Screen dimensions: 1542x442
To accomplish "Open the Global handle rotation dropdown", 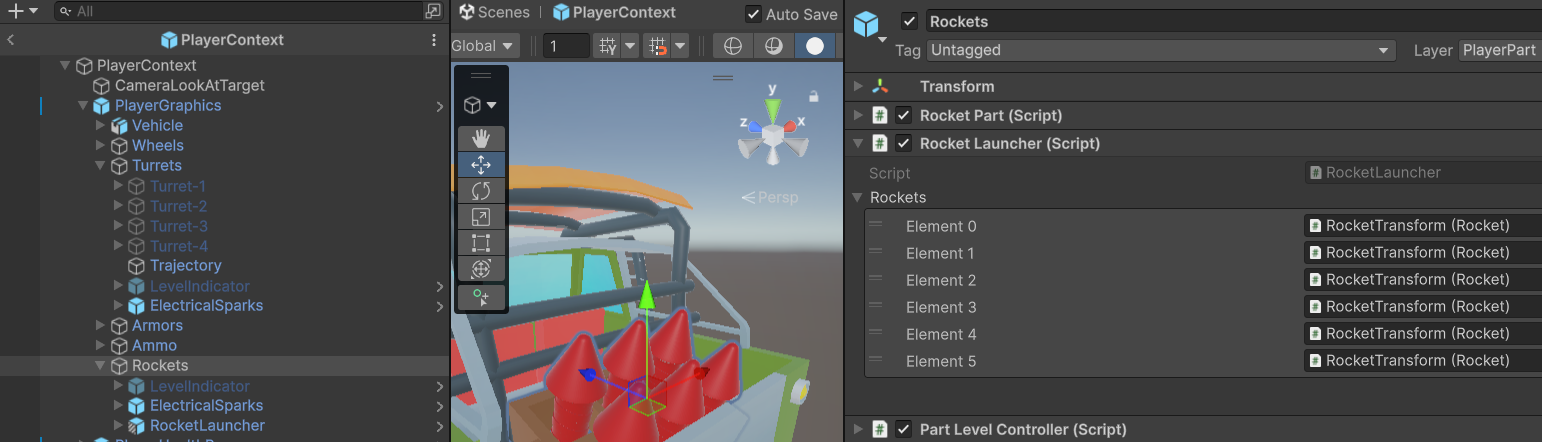I will point(483,46).
